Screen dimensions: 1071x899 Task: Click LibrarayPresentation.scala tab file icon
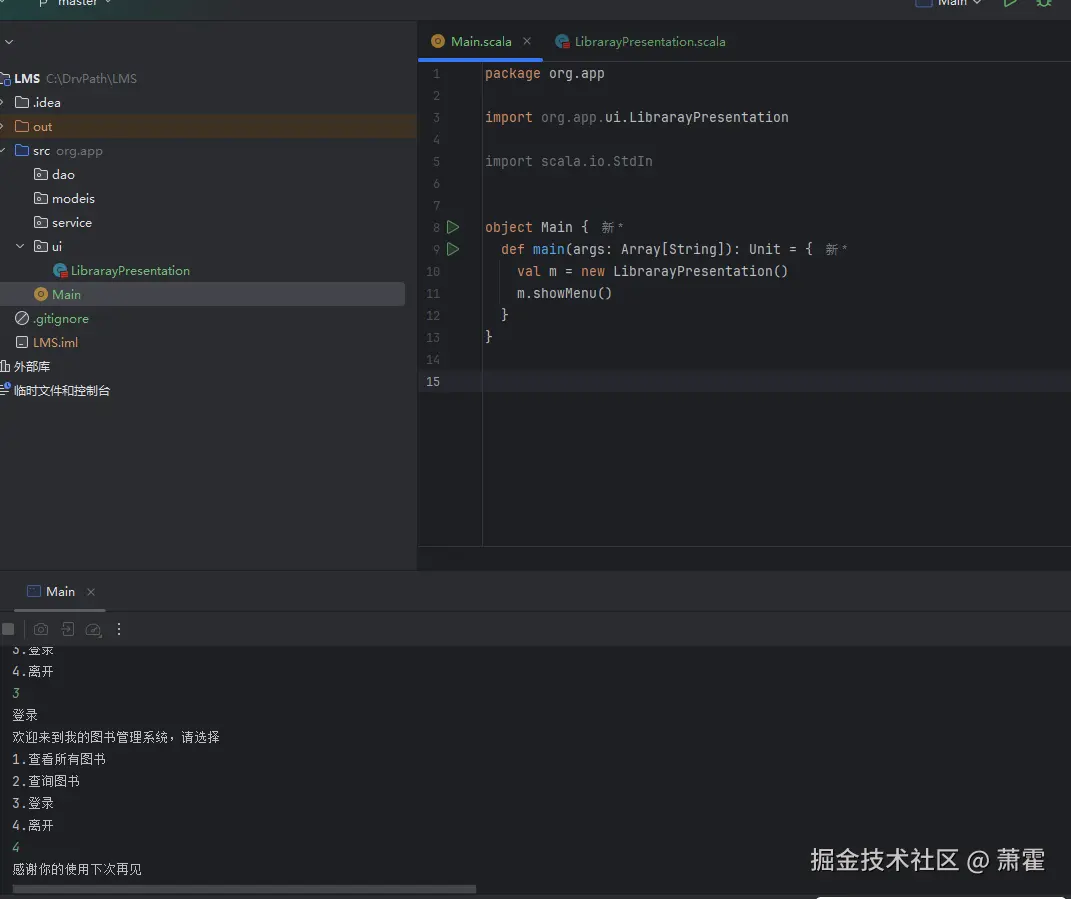pyautogui.click(x=562, y=42)
